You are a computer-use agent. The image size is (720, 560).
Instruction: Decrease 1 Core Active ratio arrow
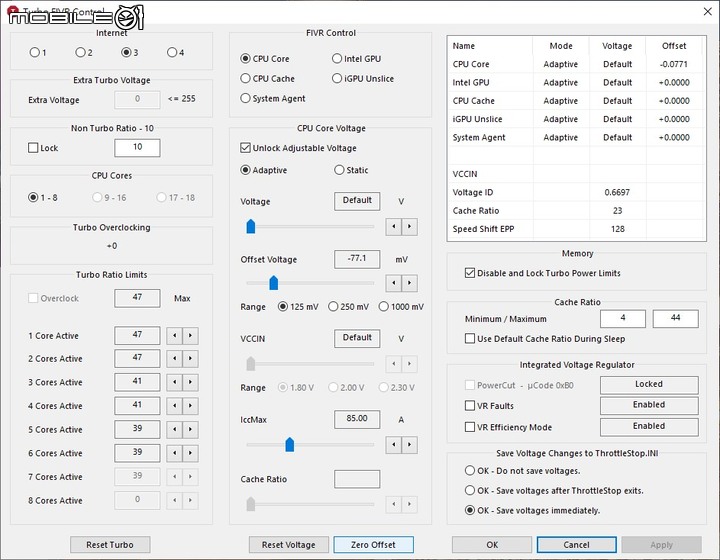174,336
